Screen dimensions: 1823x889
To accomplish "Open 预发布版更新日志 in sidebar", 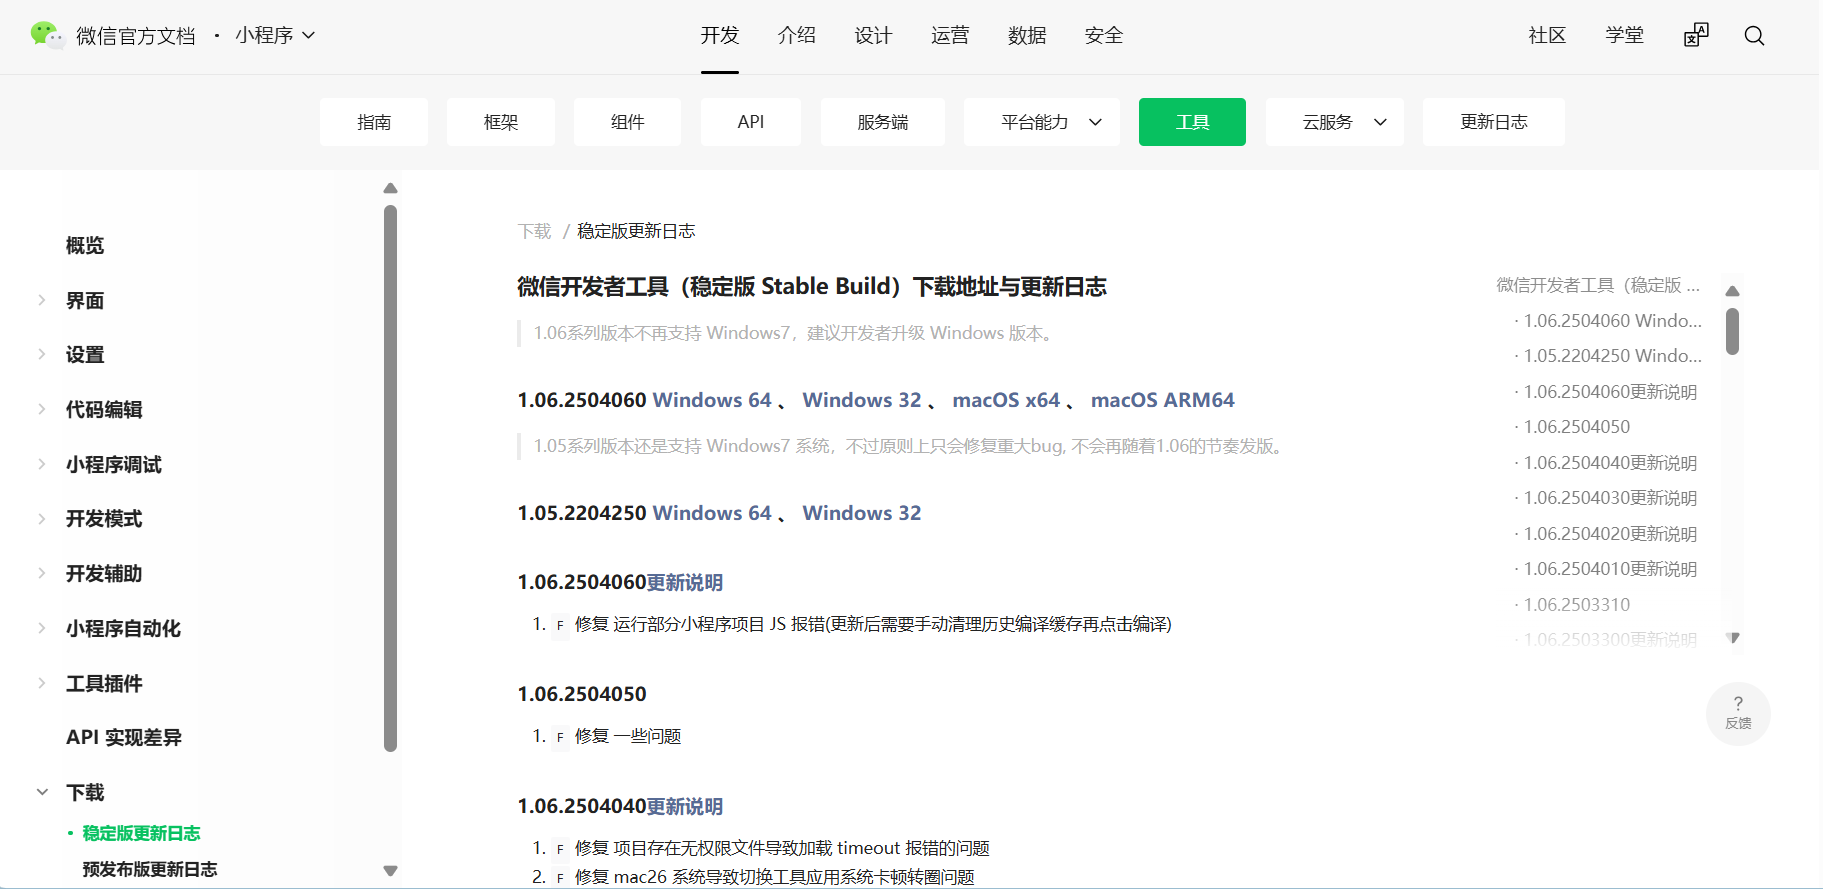I will (x=150, y=869).
